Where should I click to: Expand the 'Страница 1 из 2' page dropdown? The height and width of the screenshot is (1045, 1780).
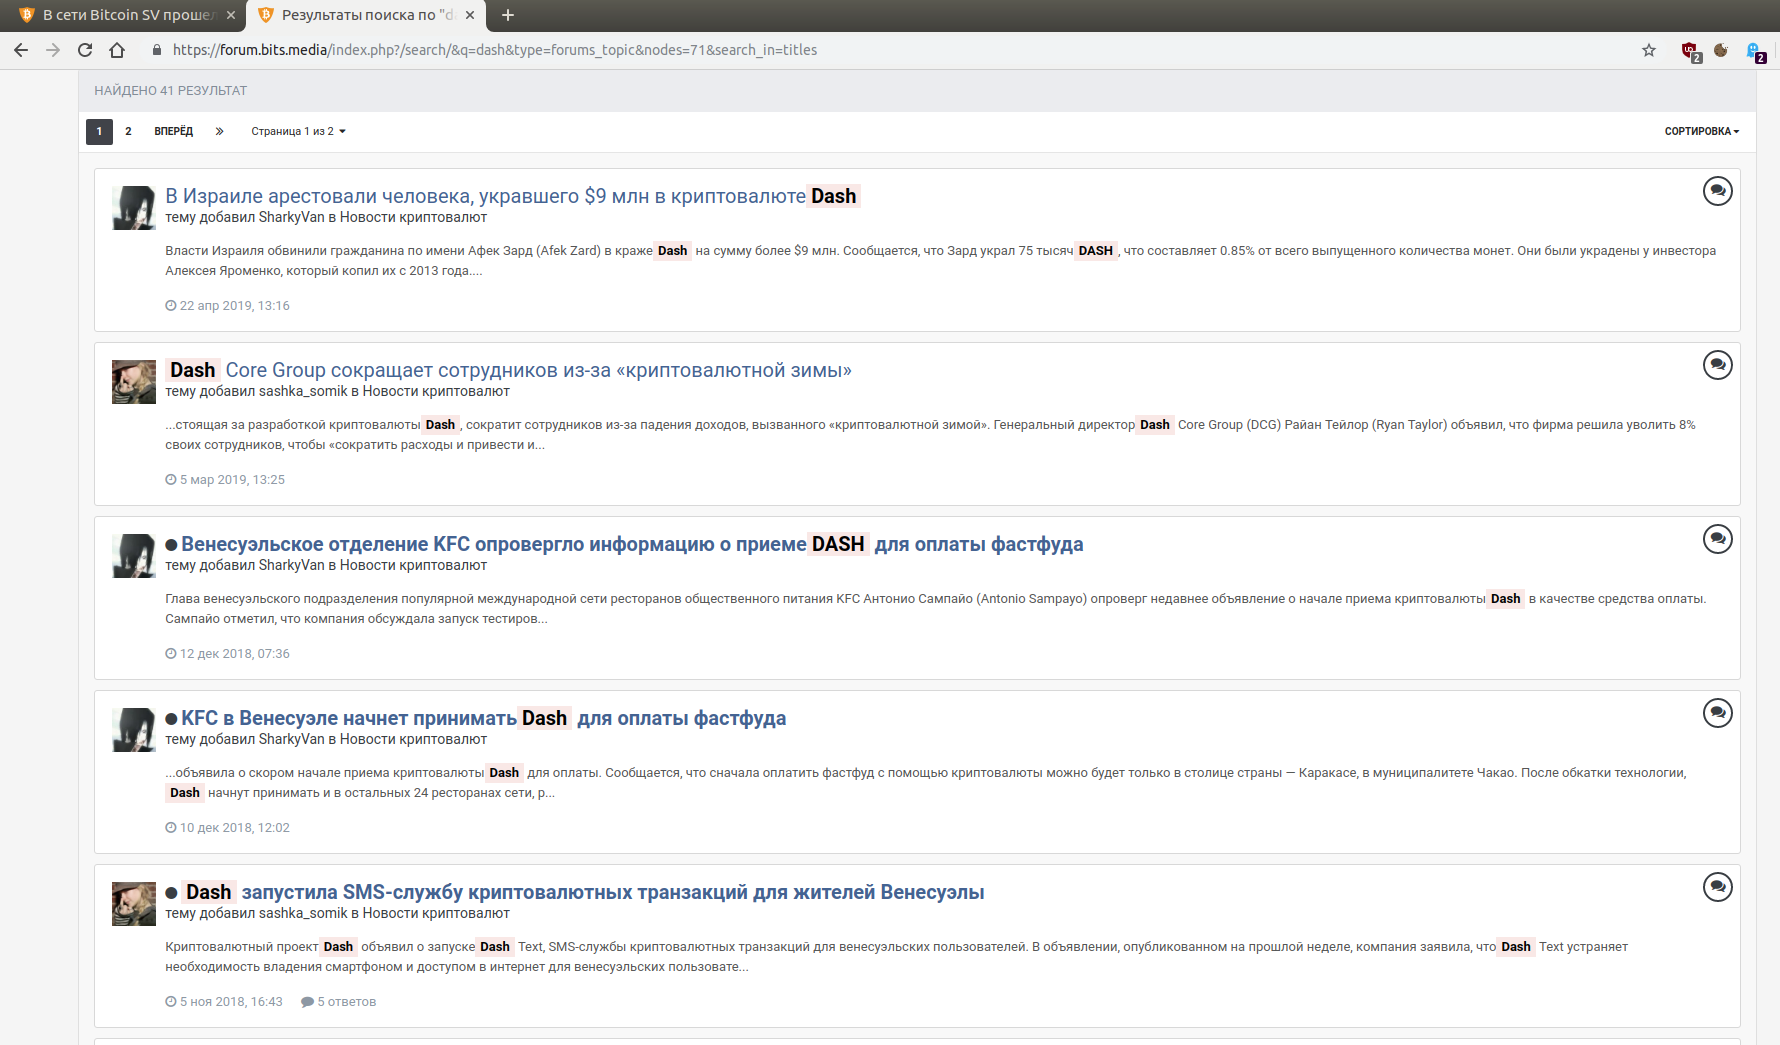(298, 131)
